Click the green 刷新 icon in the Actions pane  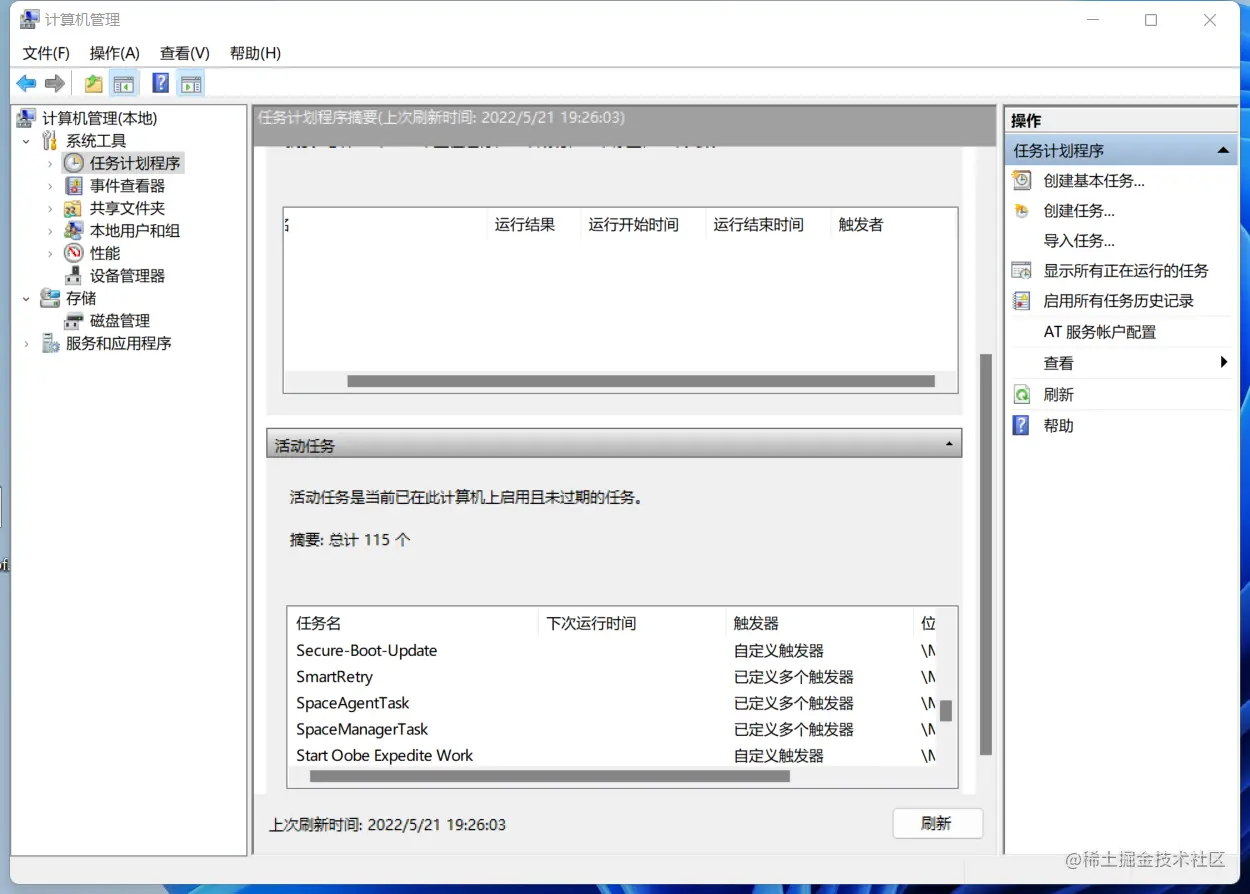tap(1021, 395)
